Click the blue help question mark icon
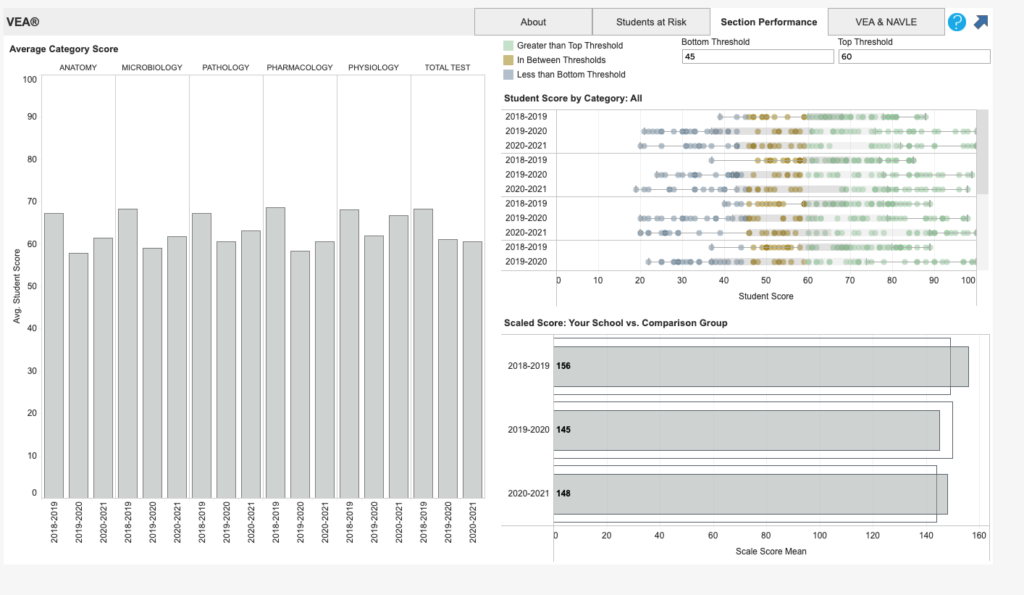Image resolution: width=1024 pixels, height=595 pixels. 957,22
